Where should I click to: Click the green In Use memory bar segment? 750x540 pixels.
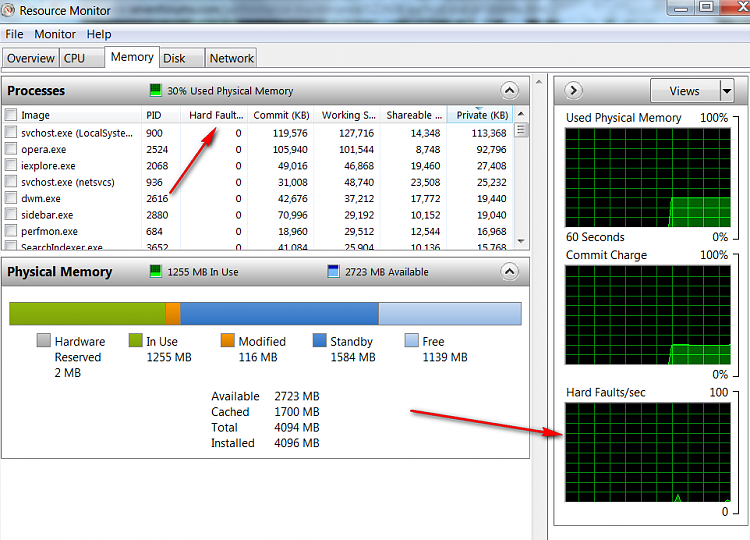(88, 313)
